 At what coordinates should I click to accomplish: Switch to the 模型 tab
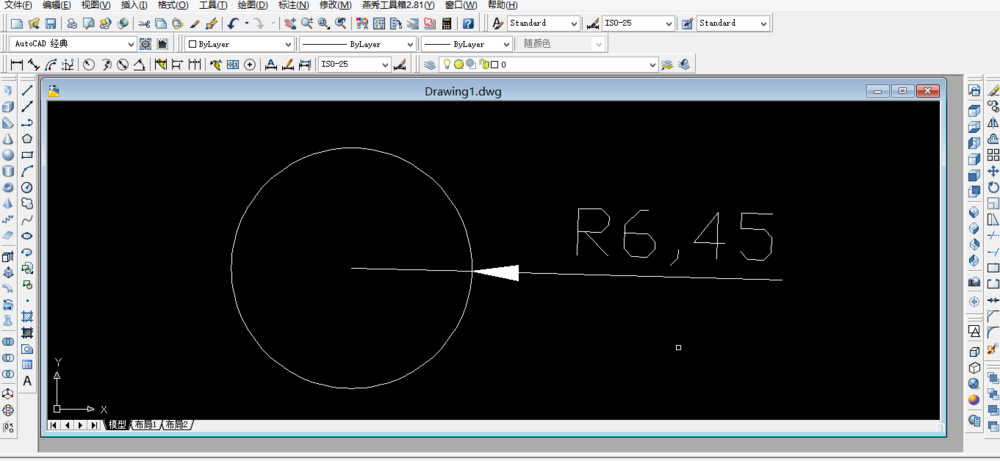(117, 425)
